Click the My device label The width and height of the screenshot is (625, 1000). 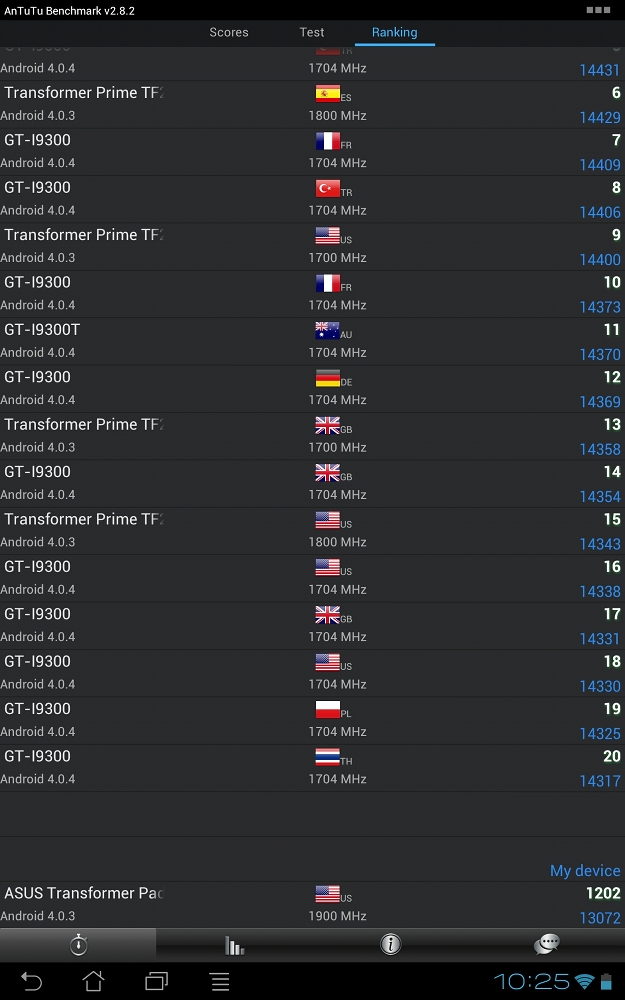pos(585,871)
